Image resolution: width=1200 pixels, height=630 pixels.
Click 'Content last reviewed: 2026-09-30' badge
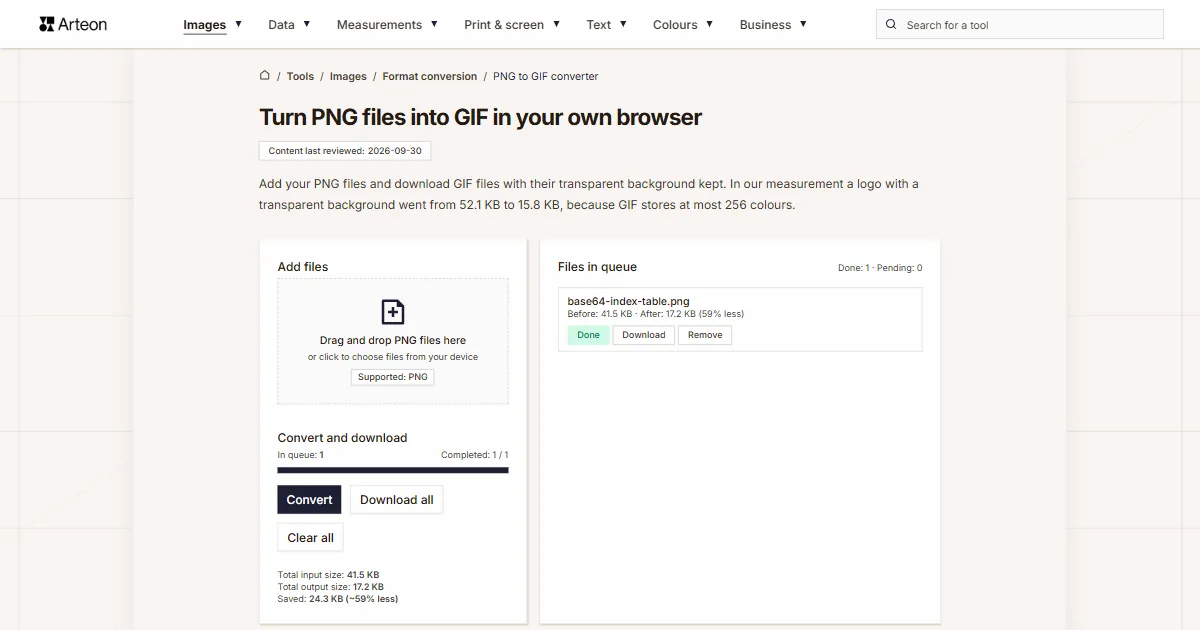pyautogui.click(x=345, y=151)
